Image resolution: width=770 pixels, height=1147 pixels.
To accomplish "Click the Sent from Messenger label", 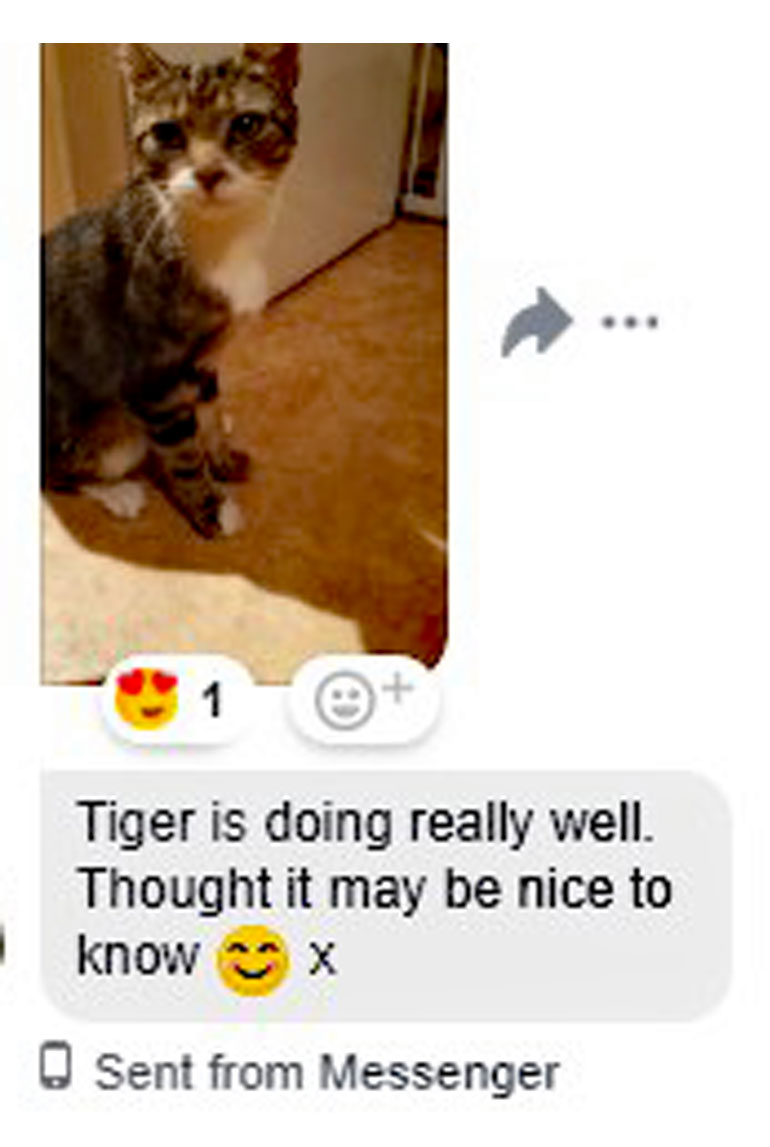I will click(x=327, y=1073).
